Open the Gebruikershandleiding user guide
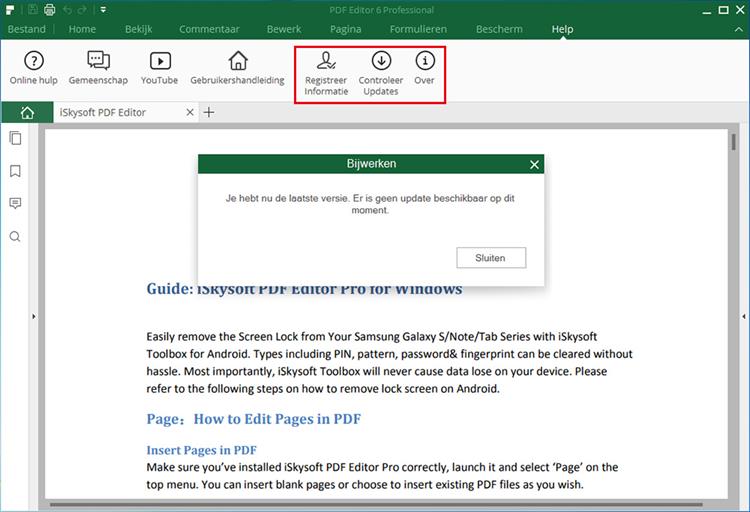 pyautogui.click(x=237, y=68)
